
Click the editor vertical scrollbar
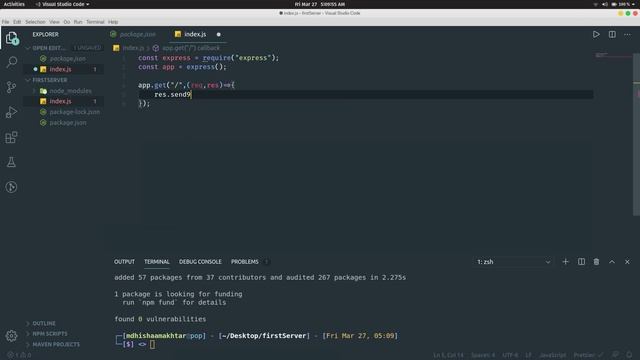[x=637, y=135]
